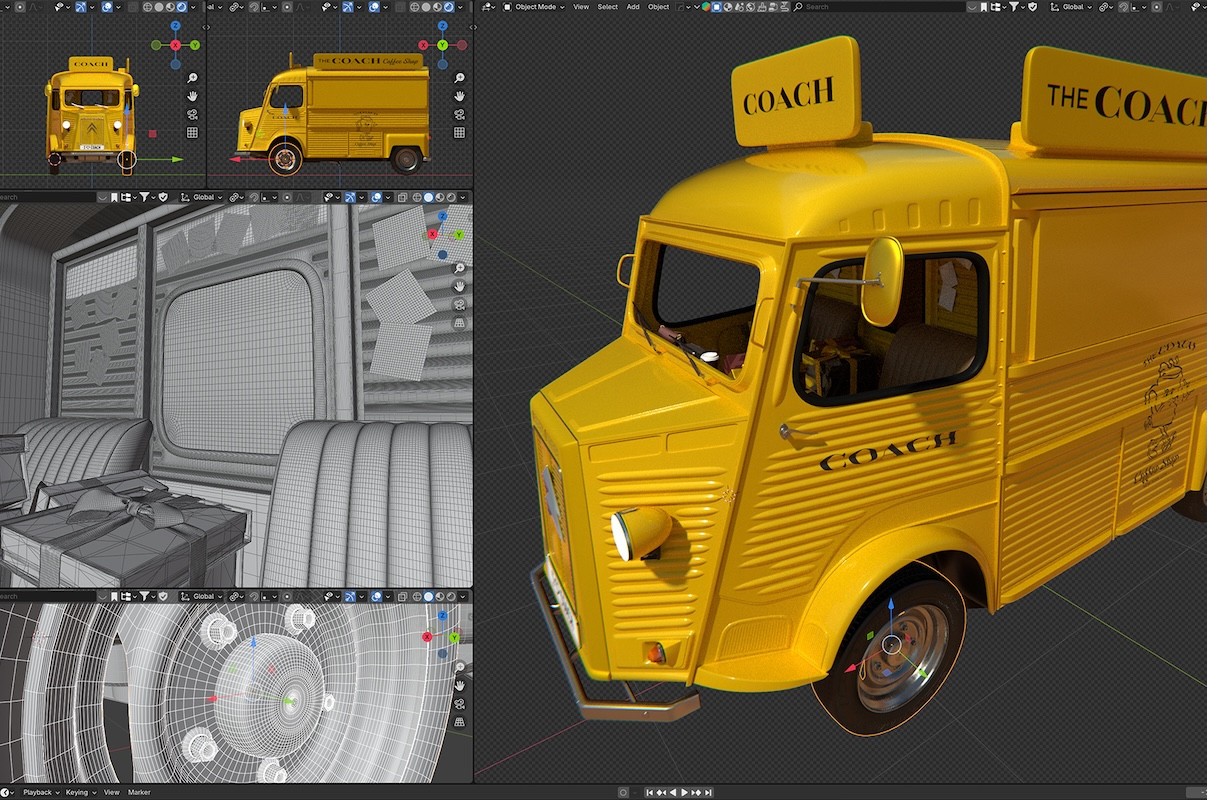Screen dimensions: 1207x800
Task: Enable auto-keying record button in timeline
Action: pyautogui.click(x=624, y=792)
